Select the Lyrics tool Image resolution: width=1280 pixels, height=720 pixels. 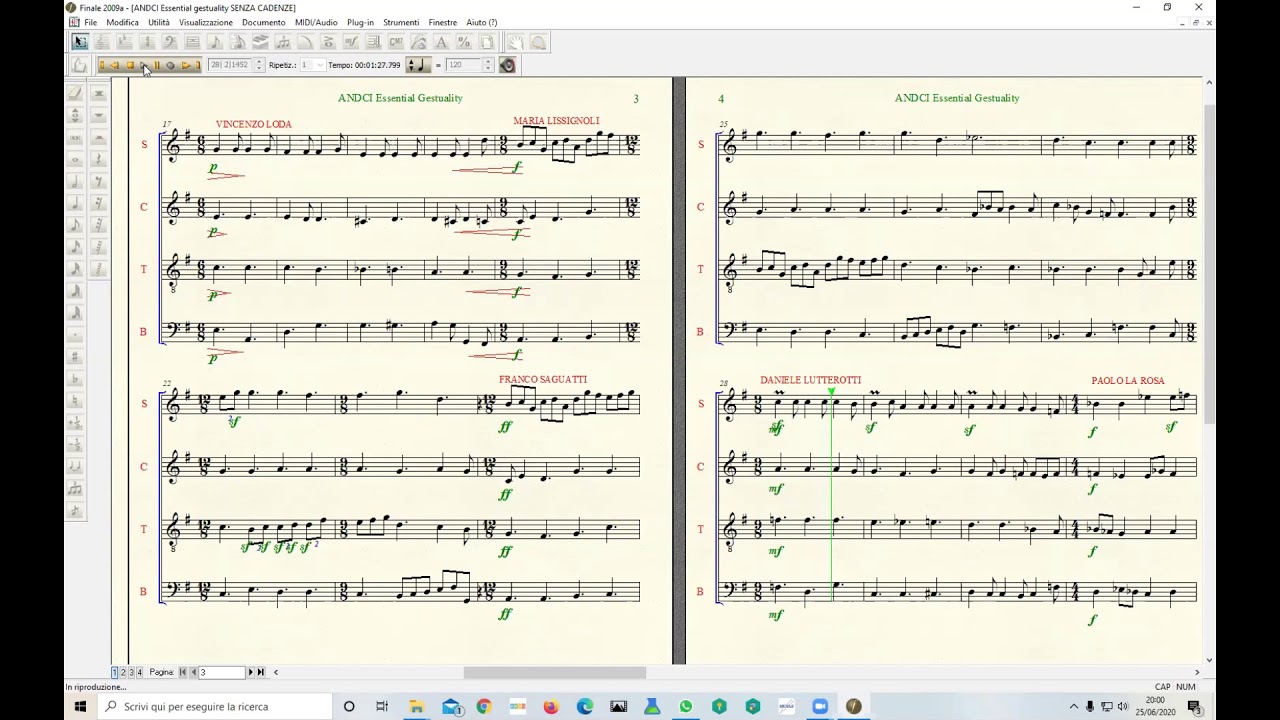[419, 42]
